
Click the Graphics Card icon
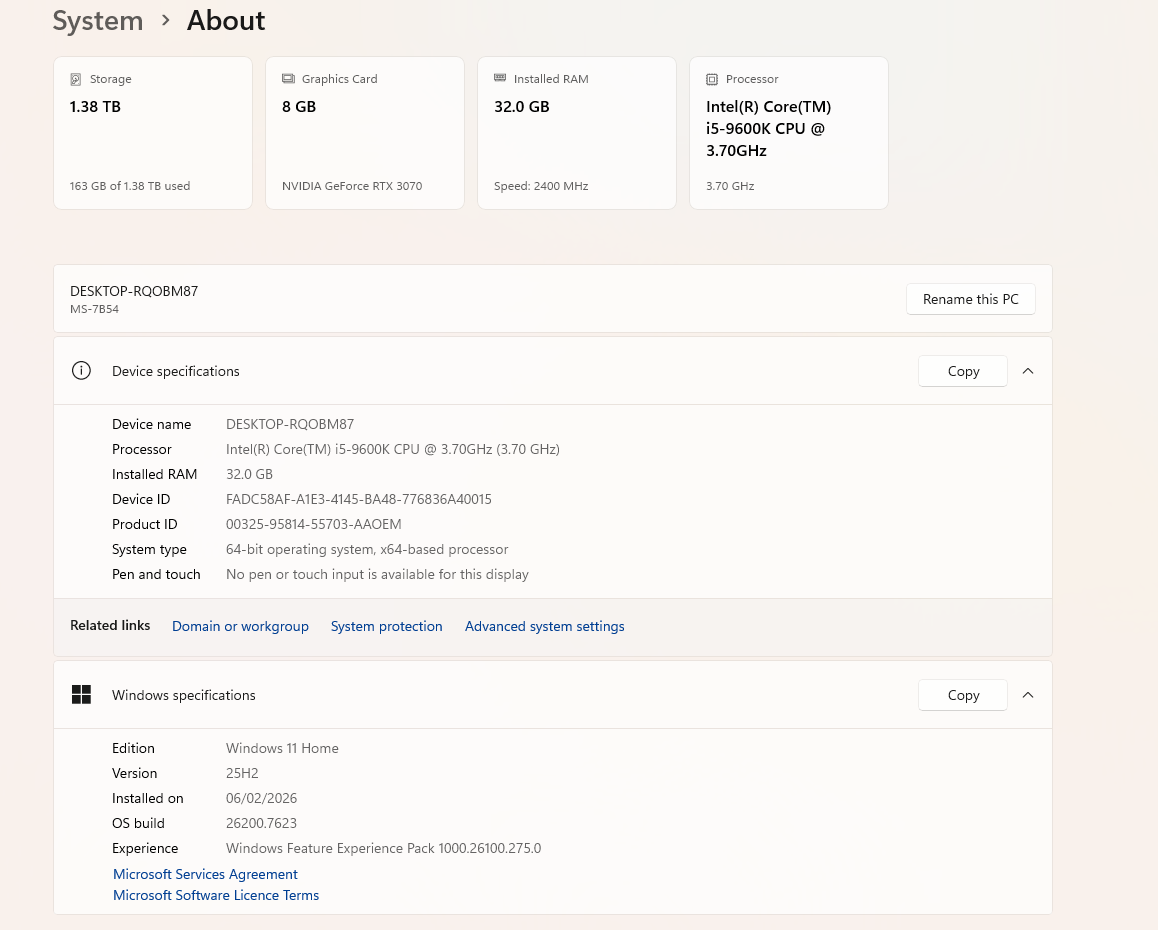(x=288, y=79)
